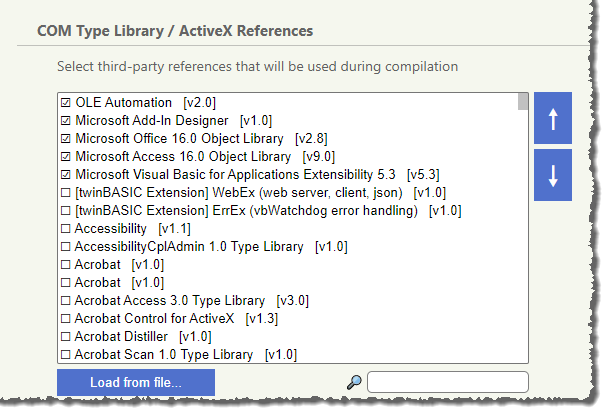Uncheck Microsoft Add-In Designer reference

pos(66,120)
